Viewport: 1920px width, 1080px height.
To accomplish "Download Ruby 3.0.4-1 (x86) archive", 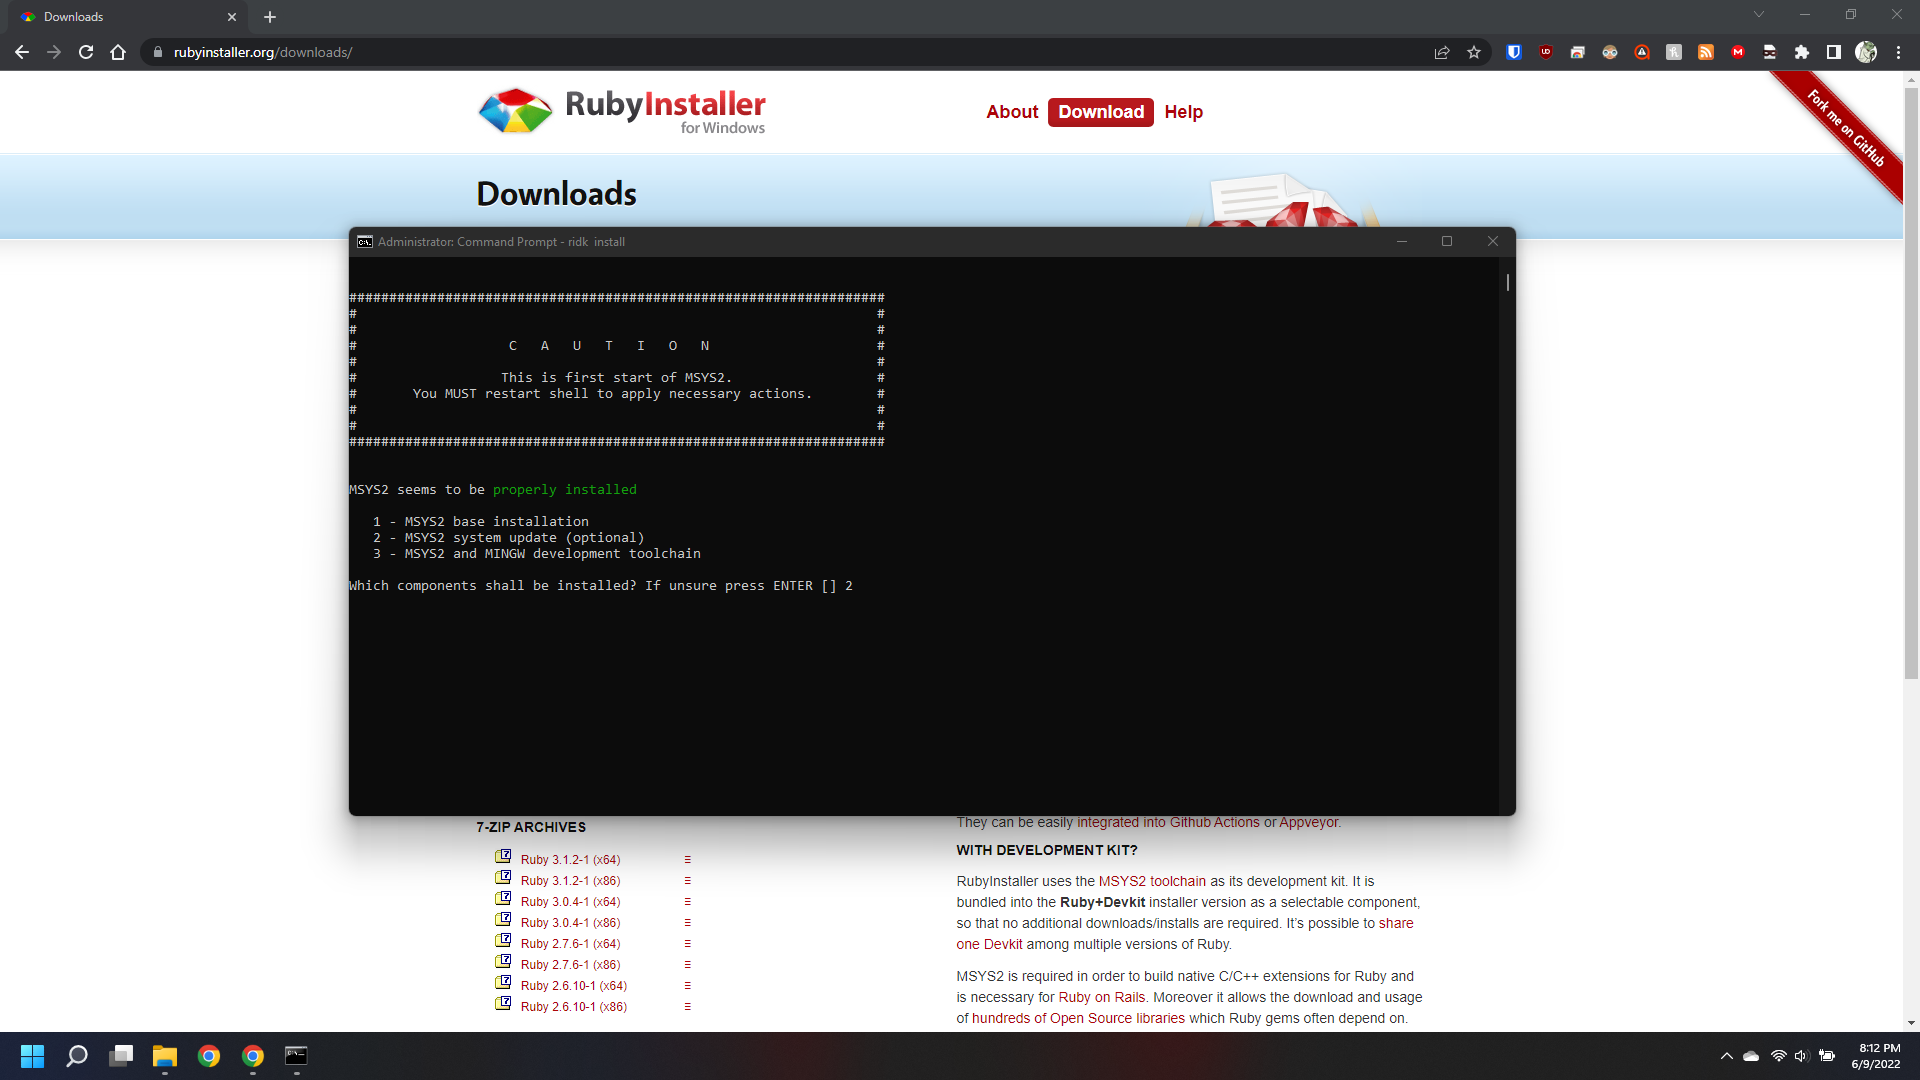I will point(570,923).
